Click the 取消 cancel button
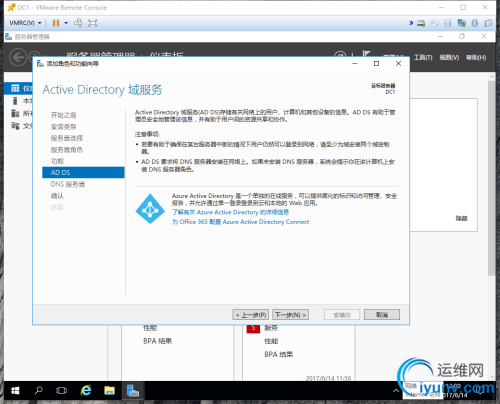Screen dimensions: 500x404 382,315
